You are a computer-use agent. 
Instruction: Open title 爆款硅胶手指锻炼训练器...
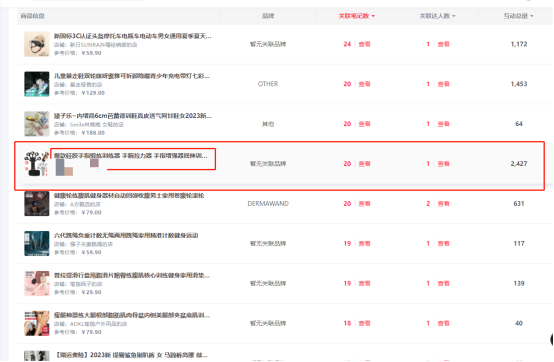click(131, 156)
